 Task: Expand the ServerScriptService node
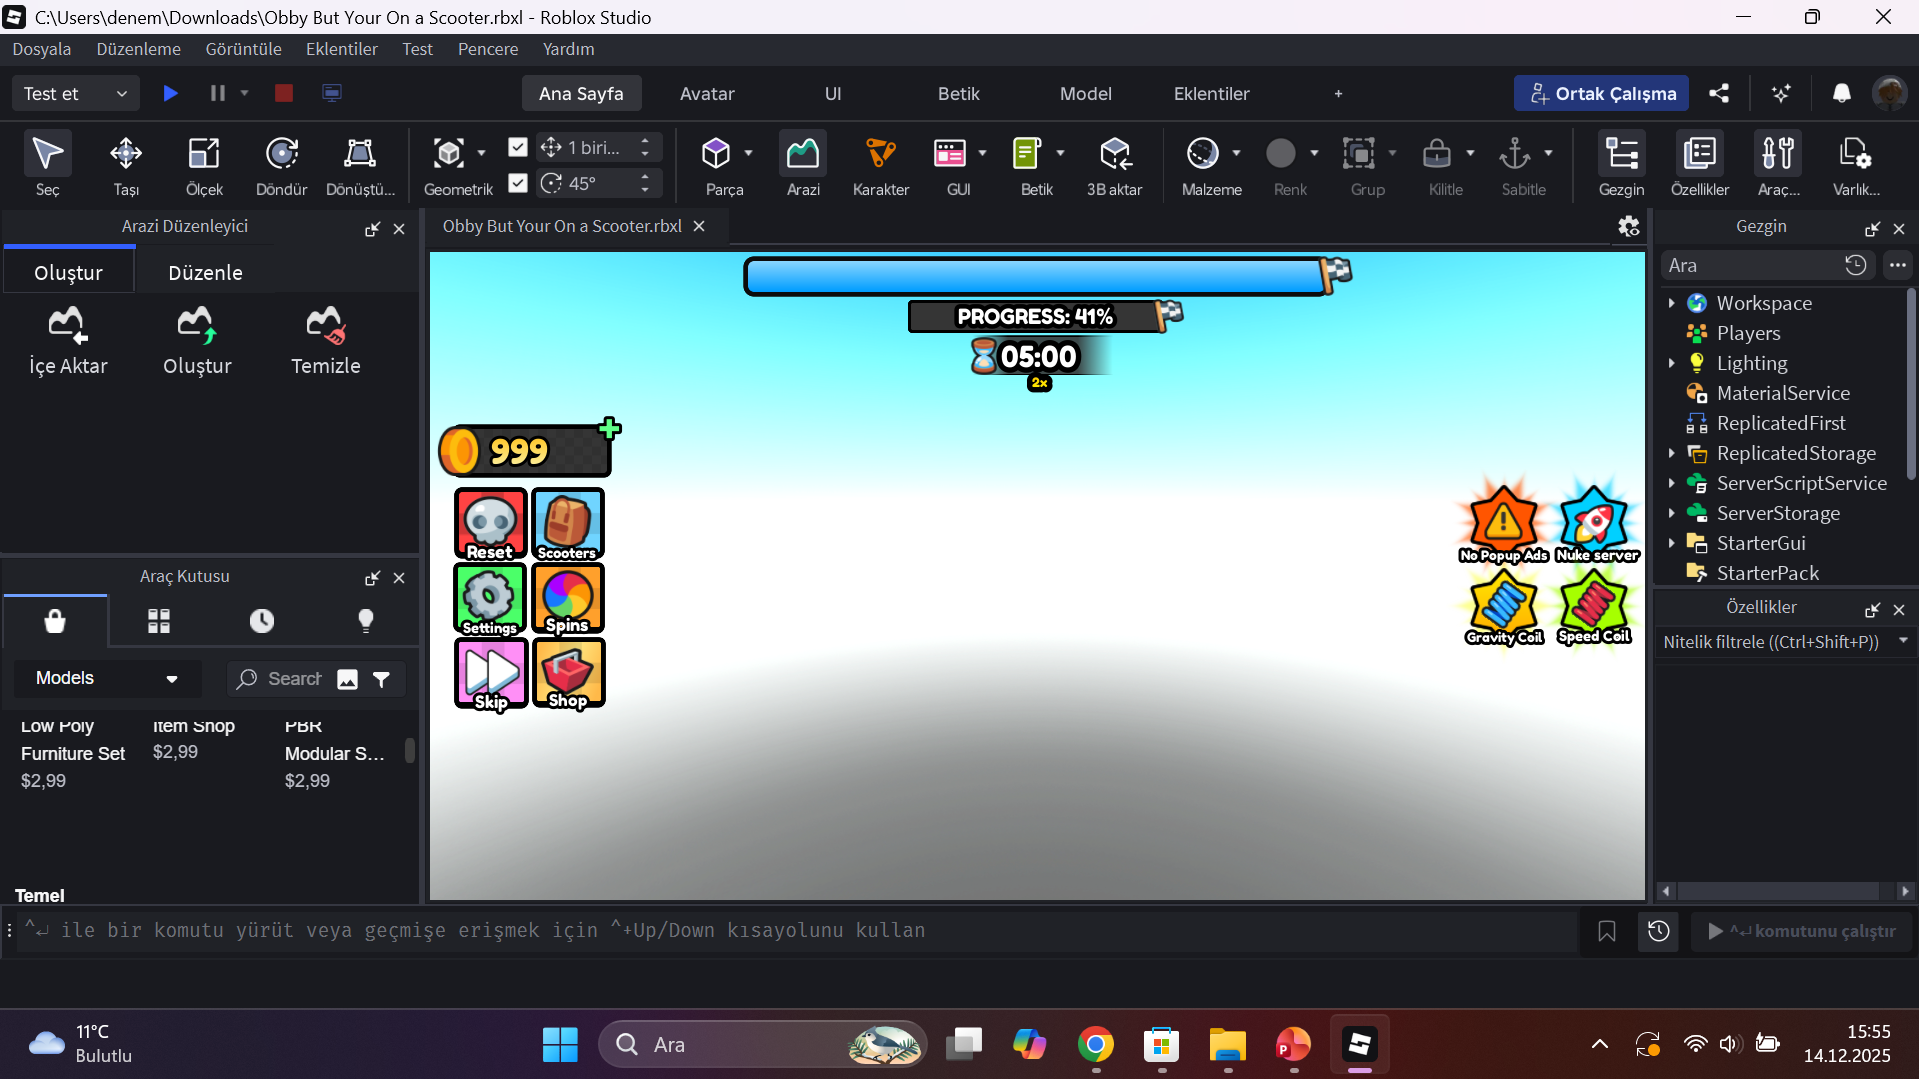point(1671,483)
